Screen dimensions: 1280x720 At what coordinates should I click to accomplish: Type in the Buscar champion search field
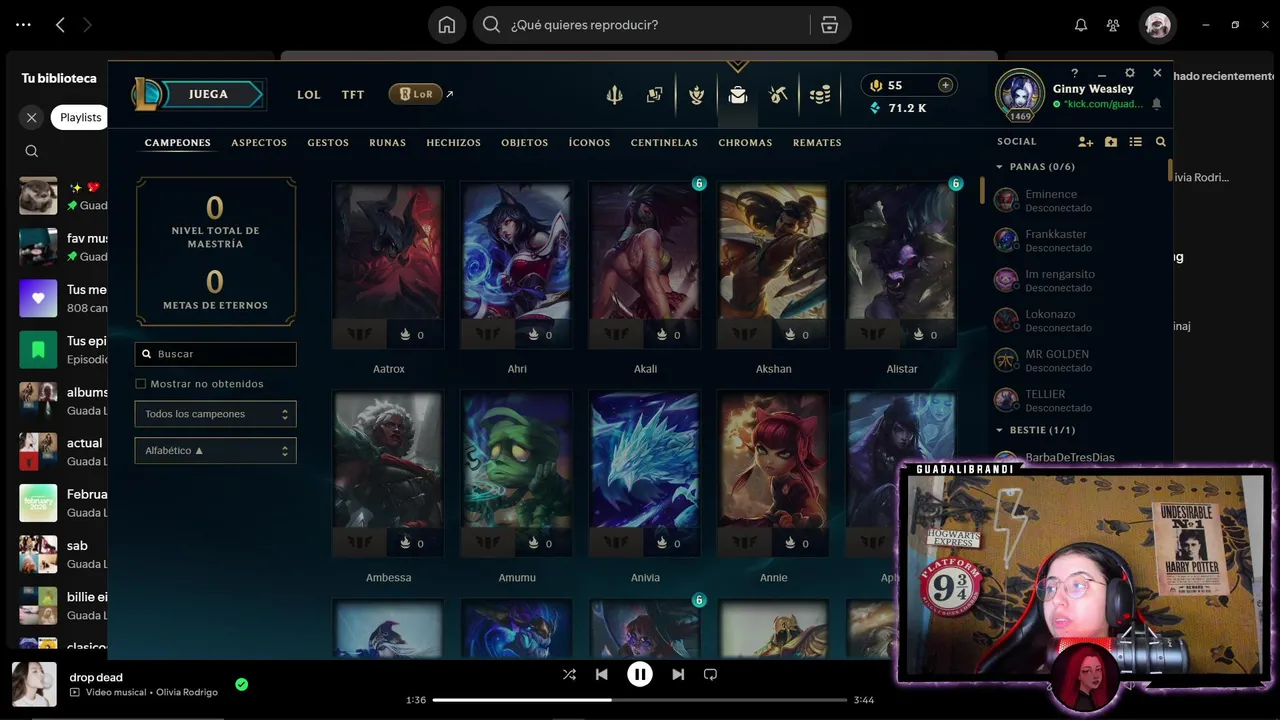[215, 354]
